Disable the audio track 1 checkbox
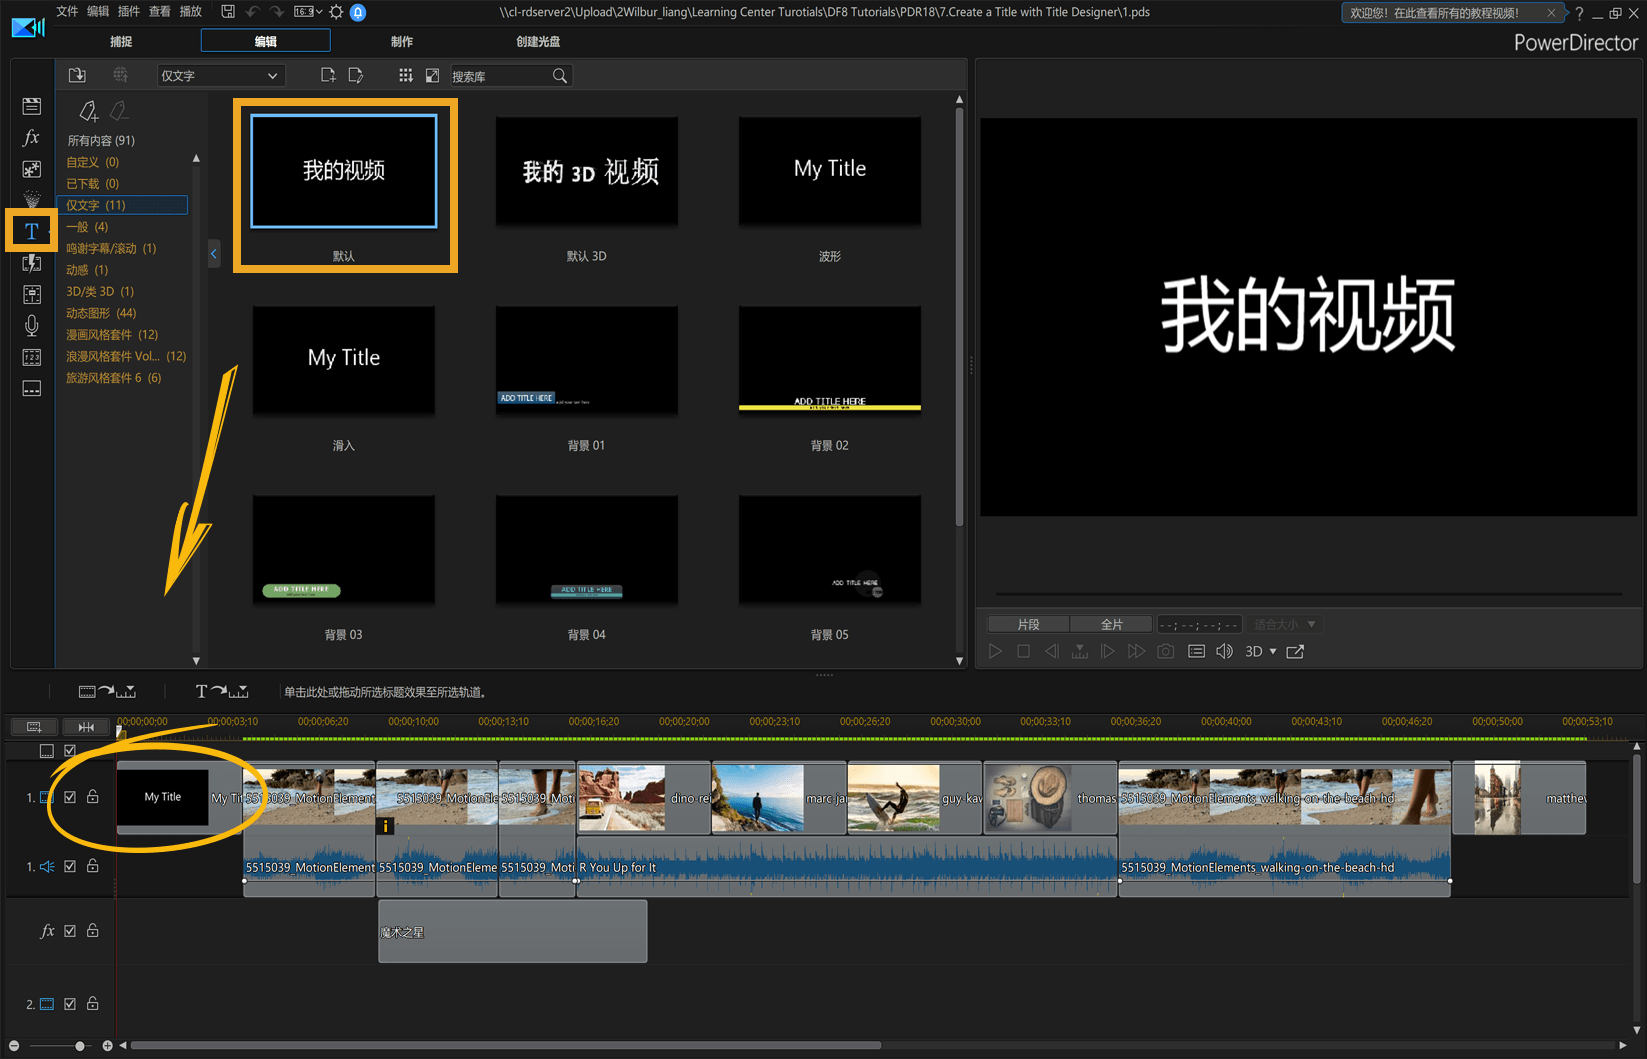Image resolution: width=1647 pixels, height=1059 pixels. (x=70, y=866)
